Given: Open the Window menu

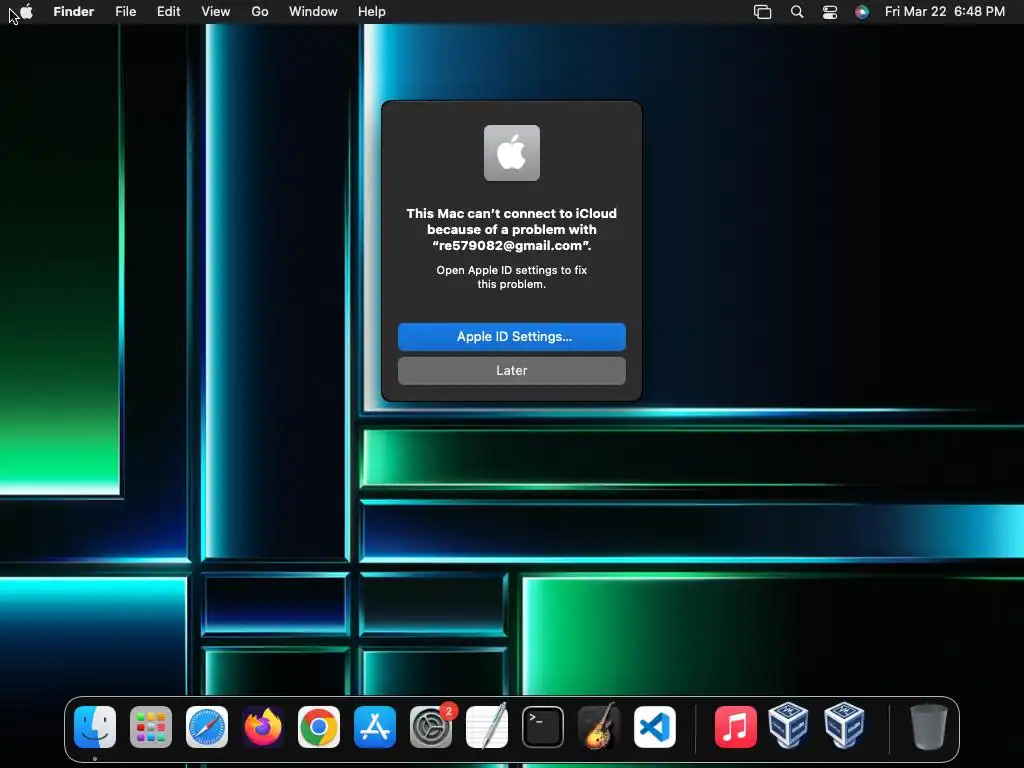Looking at the screenshot, I should click(313, 12).
